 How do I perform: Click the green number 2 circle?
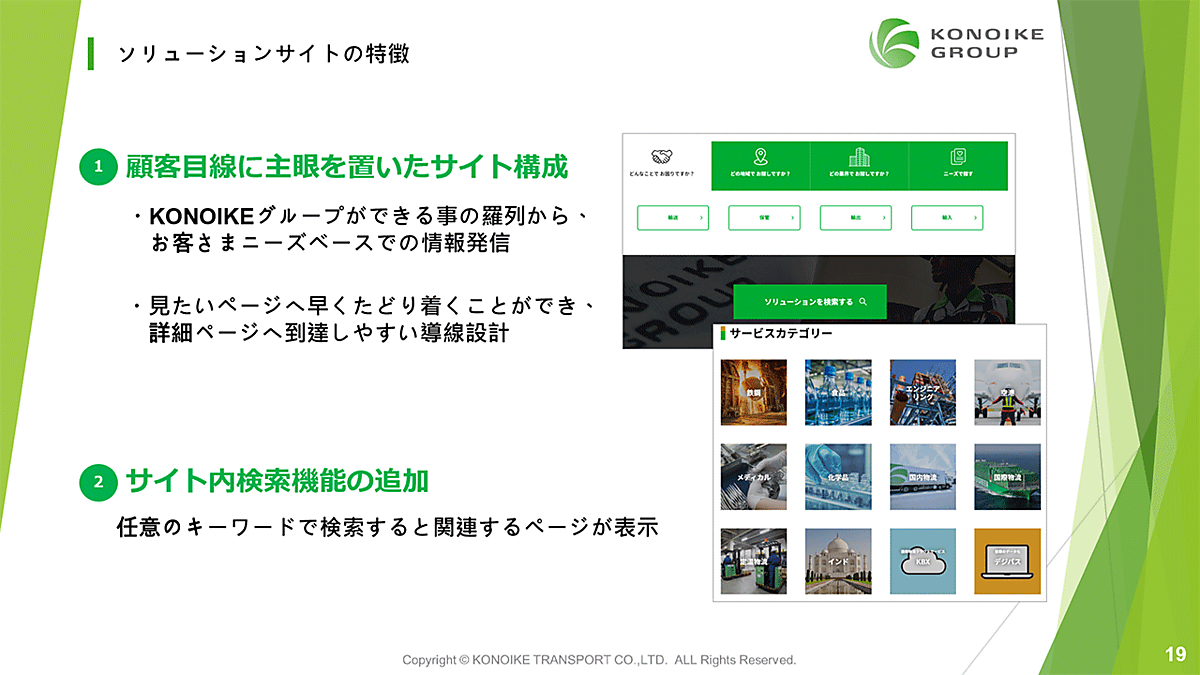pyautogui.click(x=98, y=483)
